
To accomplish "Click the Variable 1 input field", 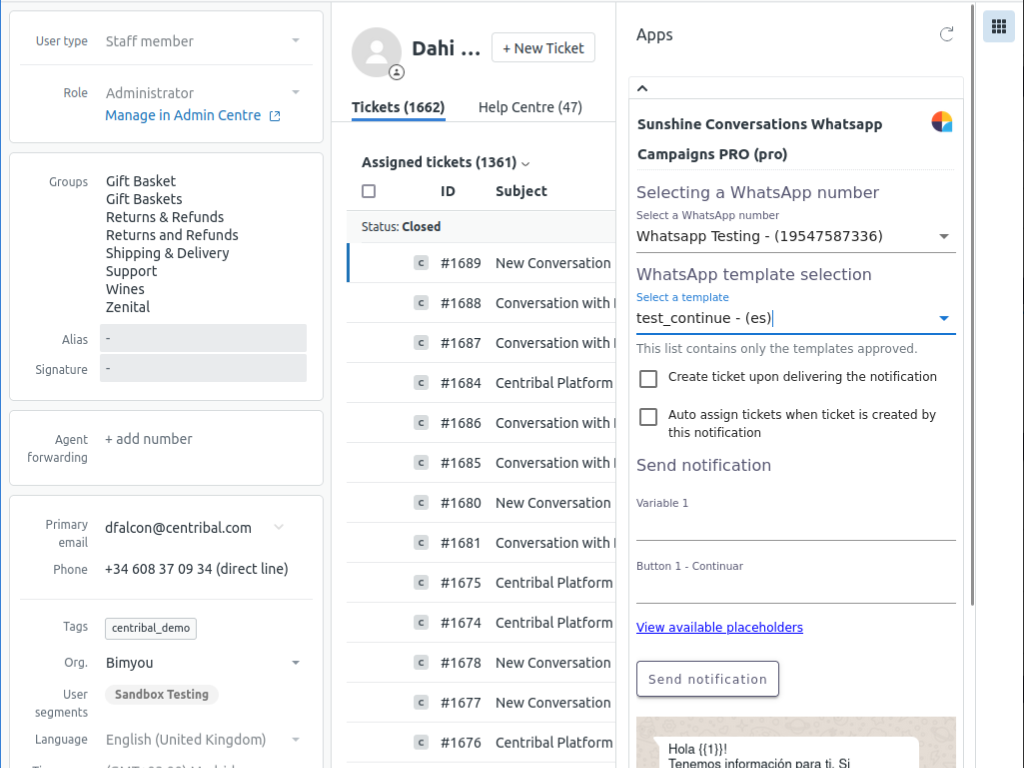I will pos(795,526).
